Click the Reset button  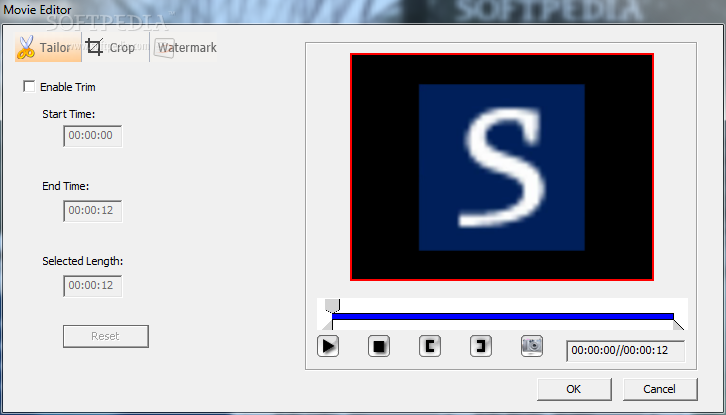(x=106, y=336)
